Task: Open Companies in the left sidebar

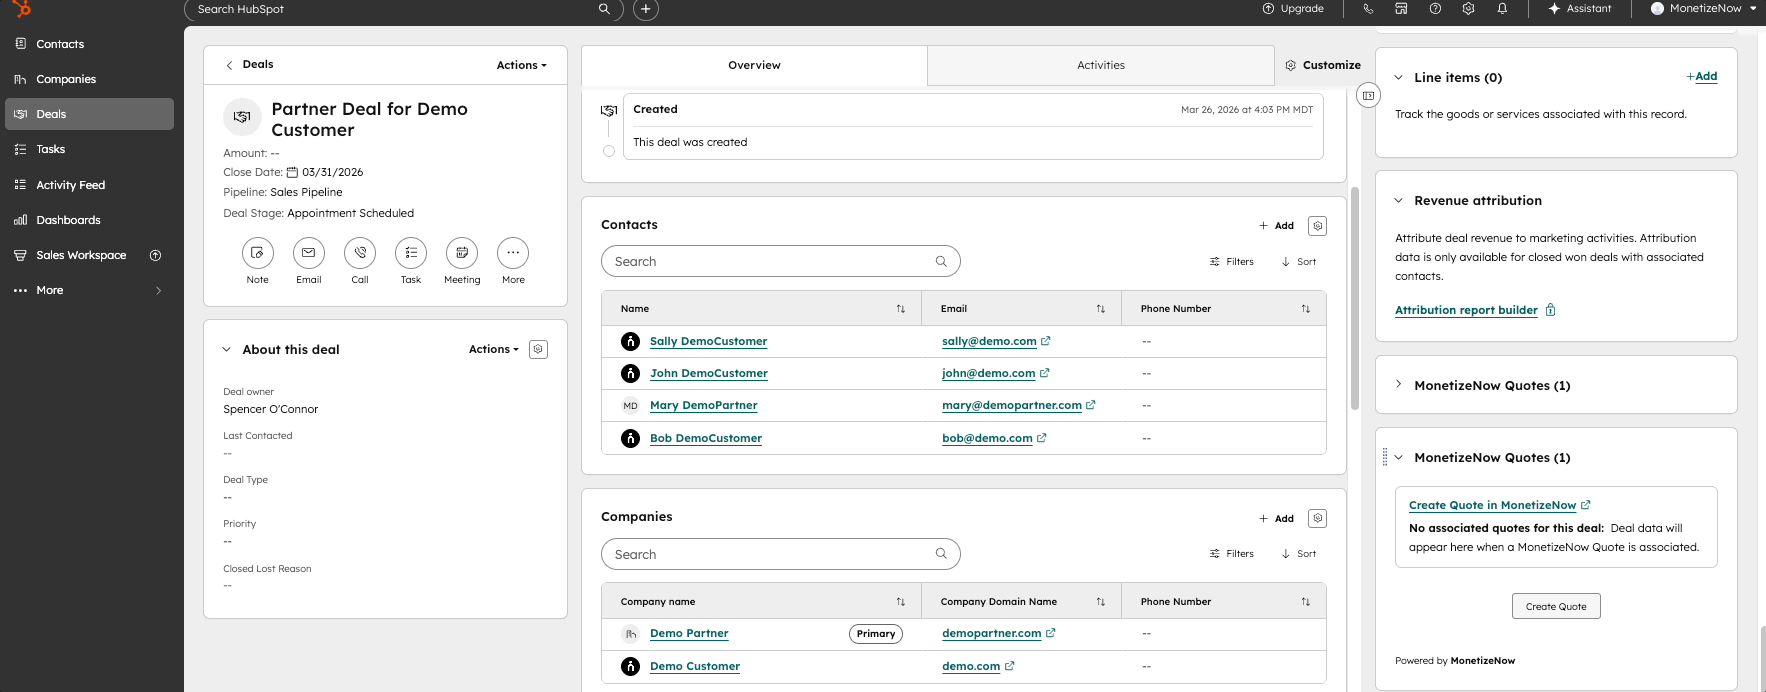Action: pyautogui.click(x=89, y=79)
